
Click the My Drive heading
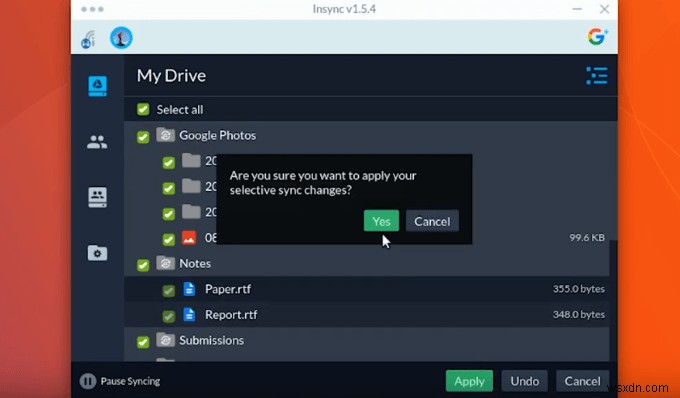point(171,75)
